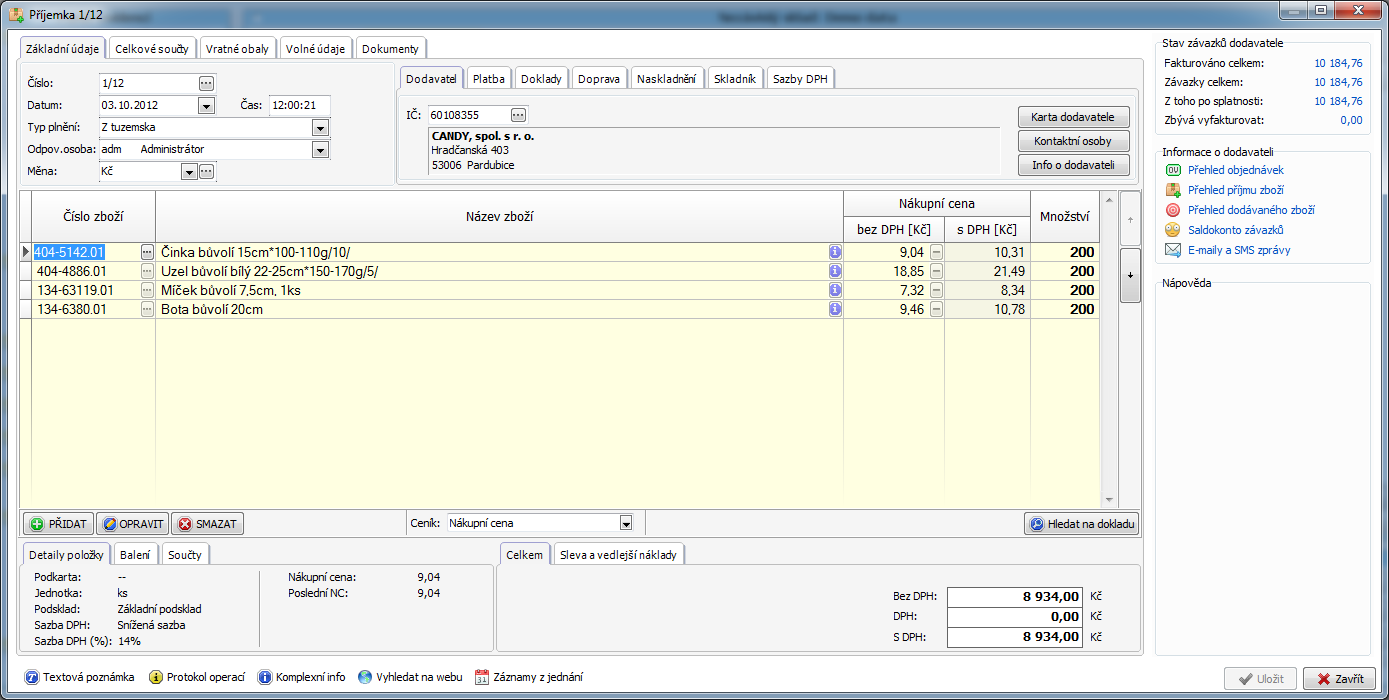Click into the Číslo input field
1389x700 pixels.
pos(147,83)
